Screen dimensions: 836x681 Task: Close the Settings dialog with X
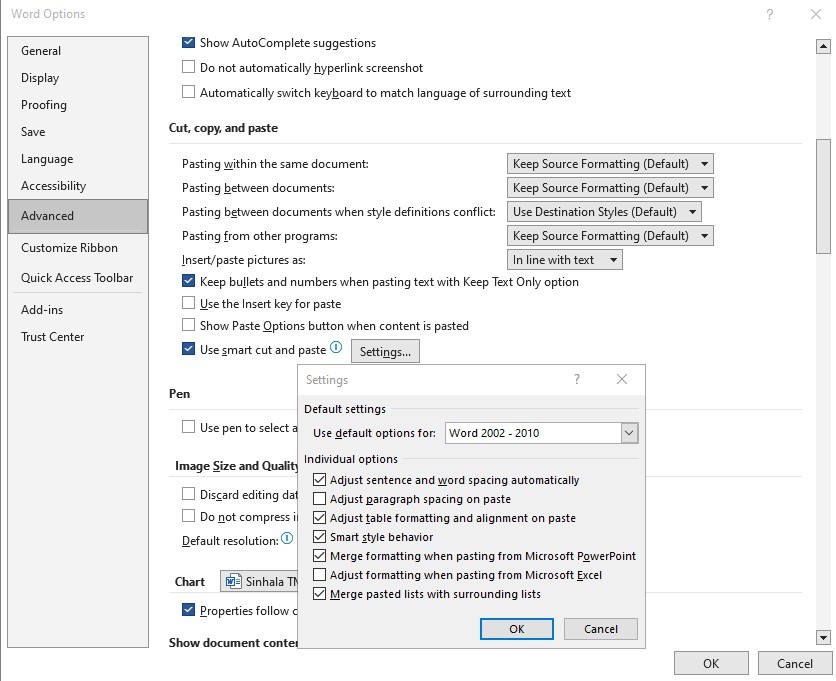[x=622, y=379]
